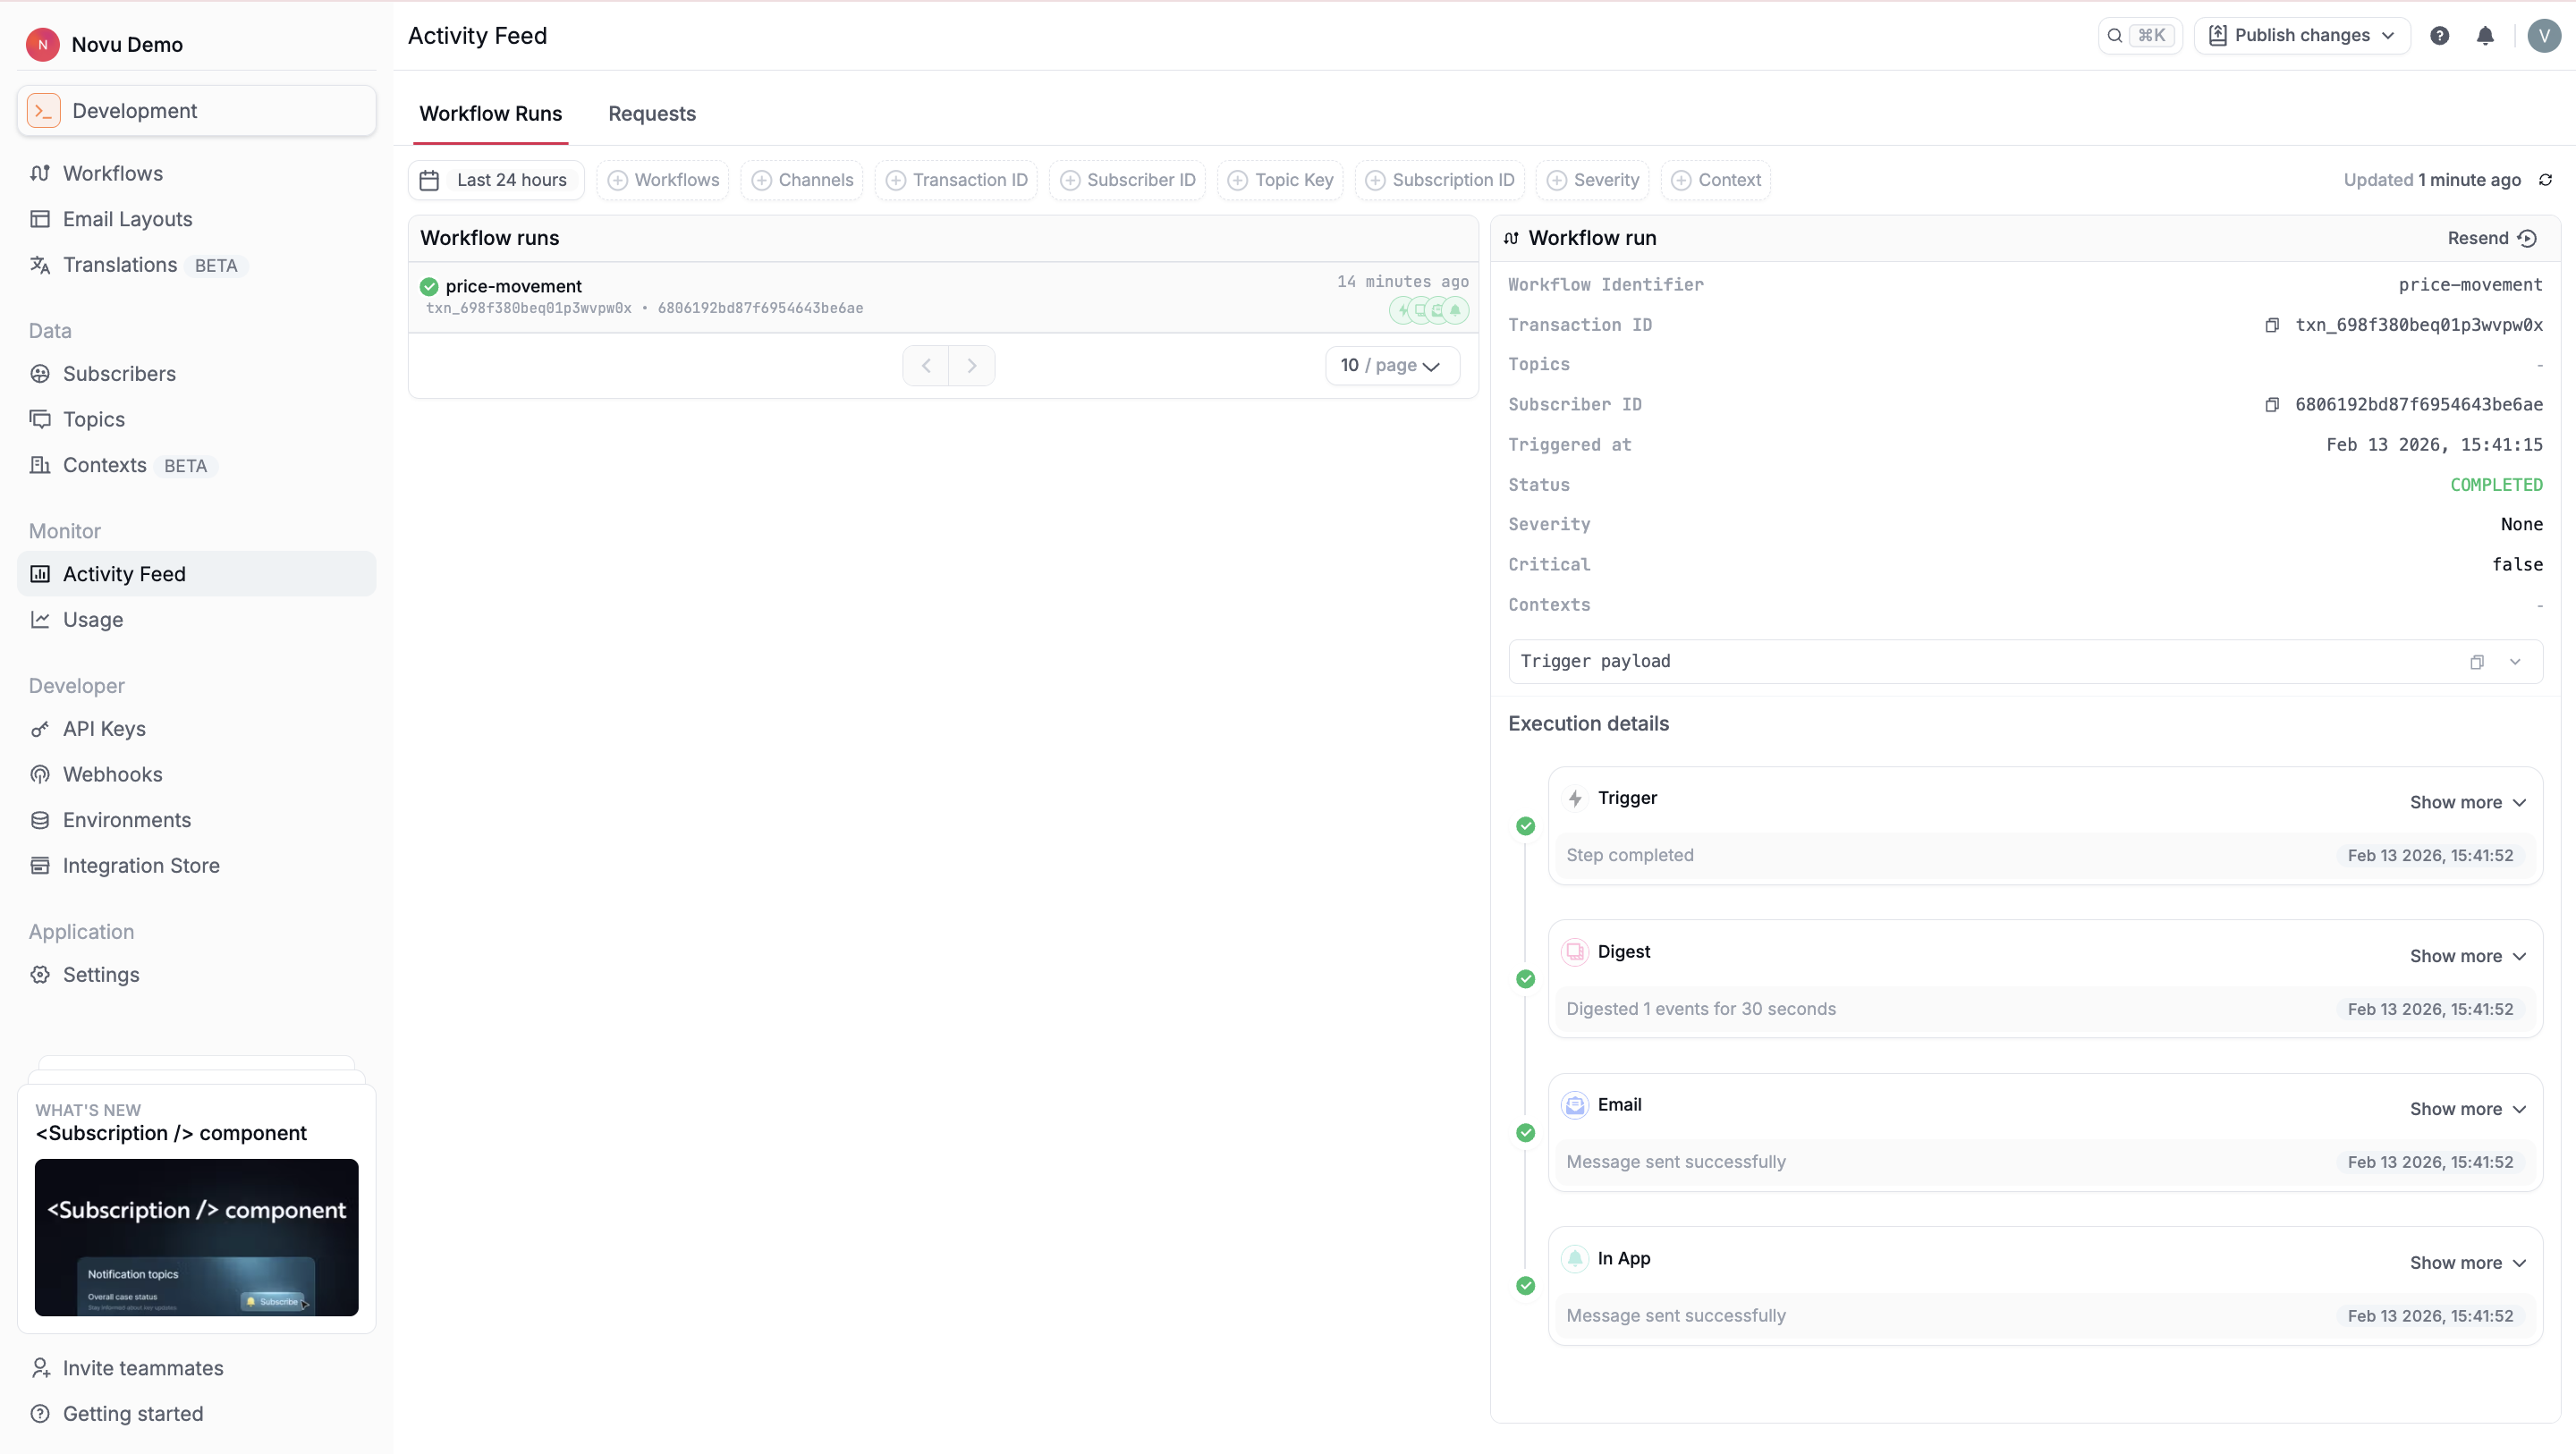Click the user avatar in top bar
Screen dimensions: 2576x1454
coord(2543,36)
